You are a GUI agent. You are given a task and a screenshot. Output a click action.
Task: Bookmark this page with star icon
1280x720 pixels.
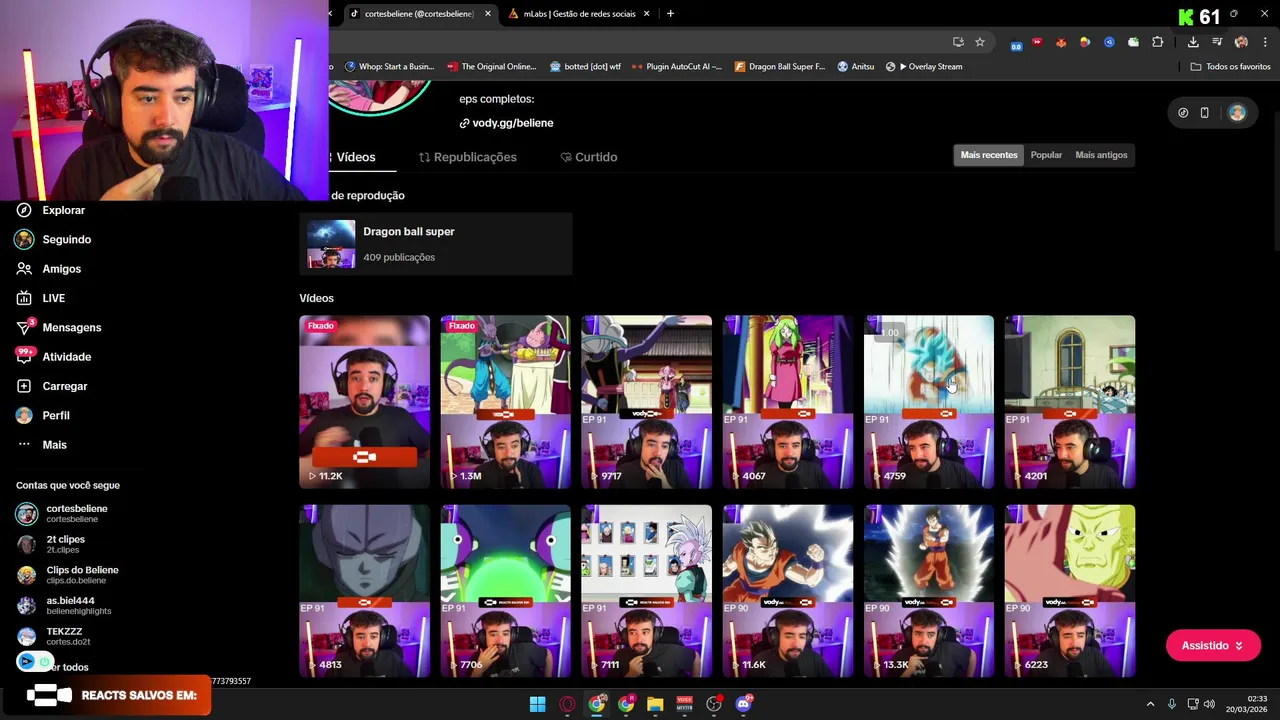click(980, 42)
